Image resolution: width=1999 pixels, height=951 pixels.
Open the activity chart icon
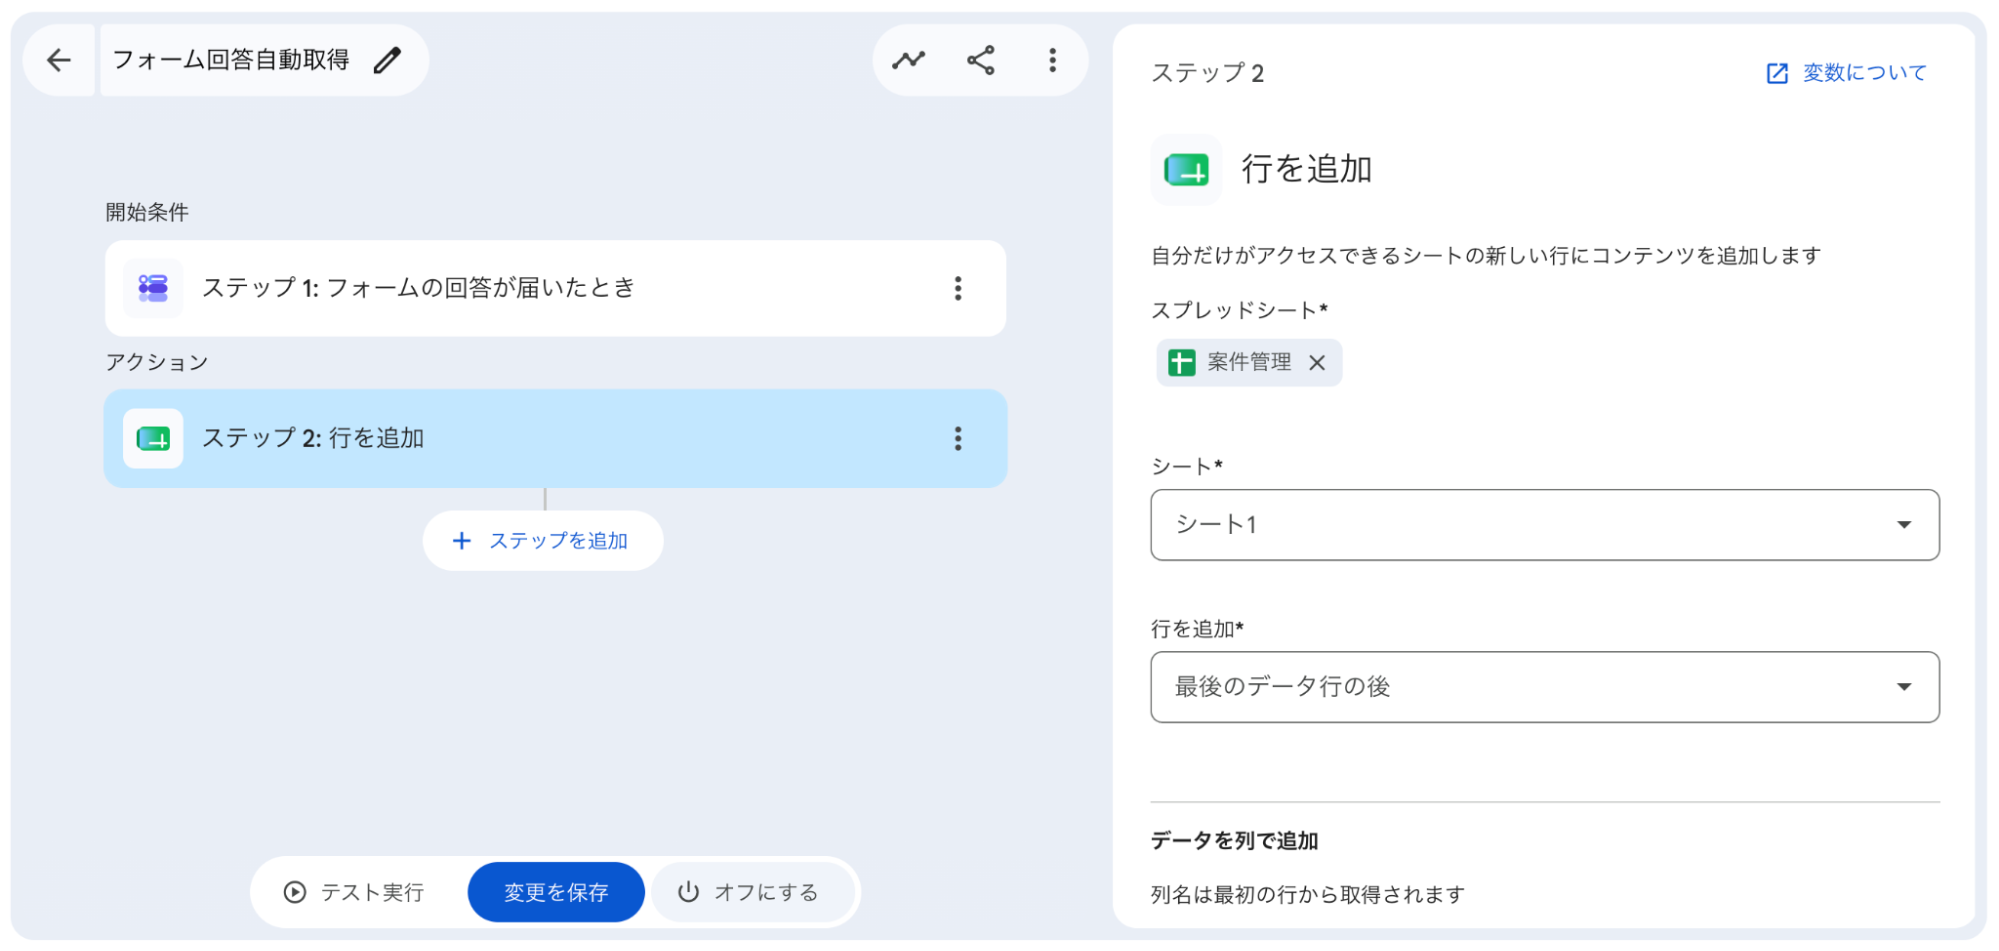[908, 60]
